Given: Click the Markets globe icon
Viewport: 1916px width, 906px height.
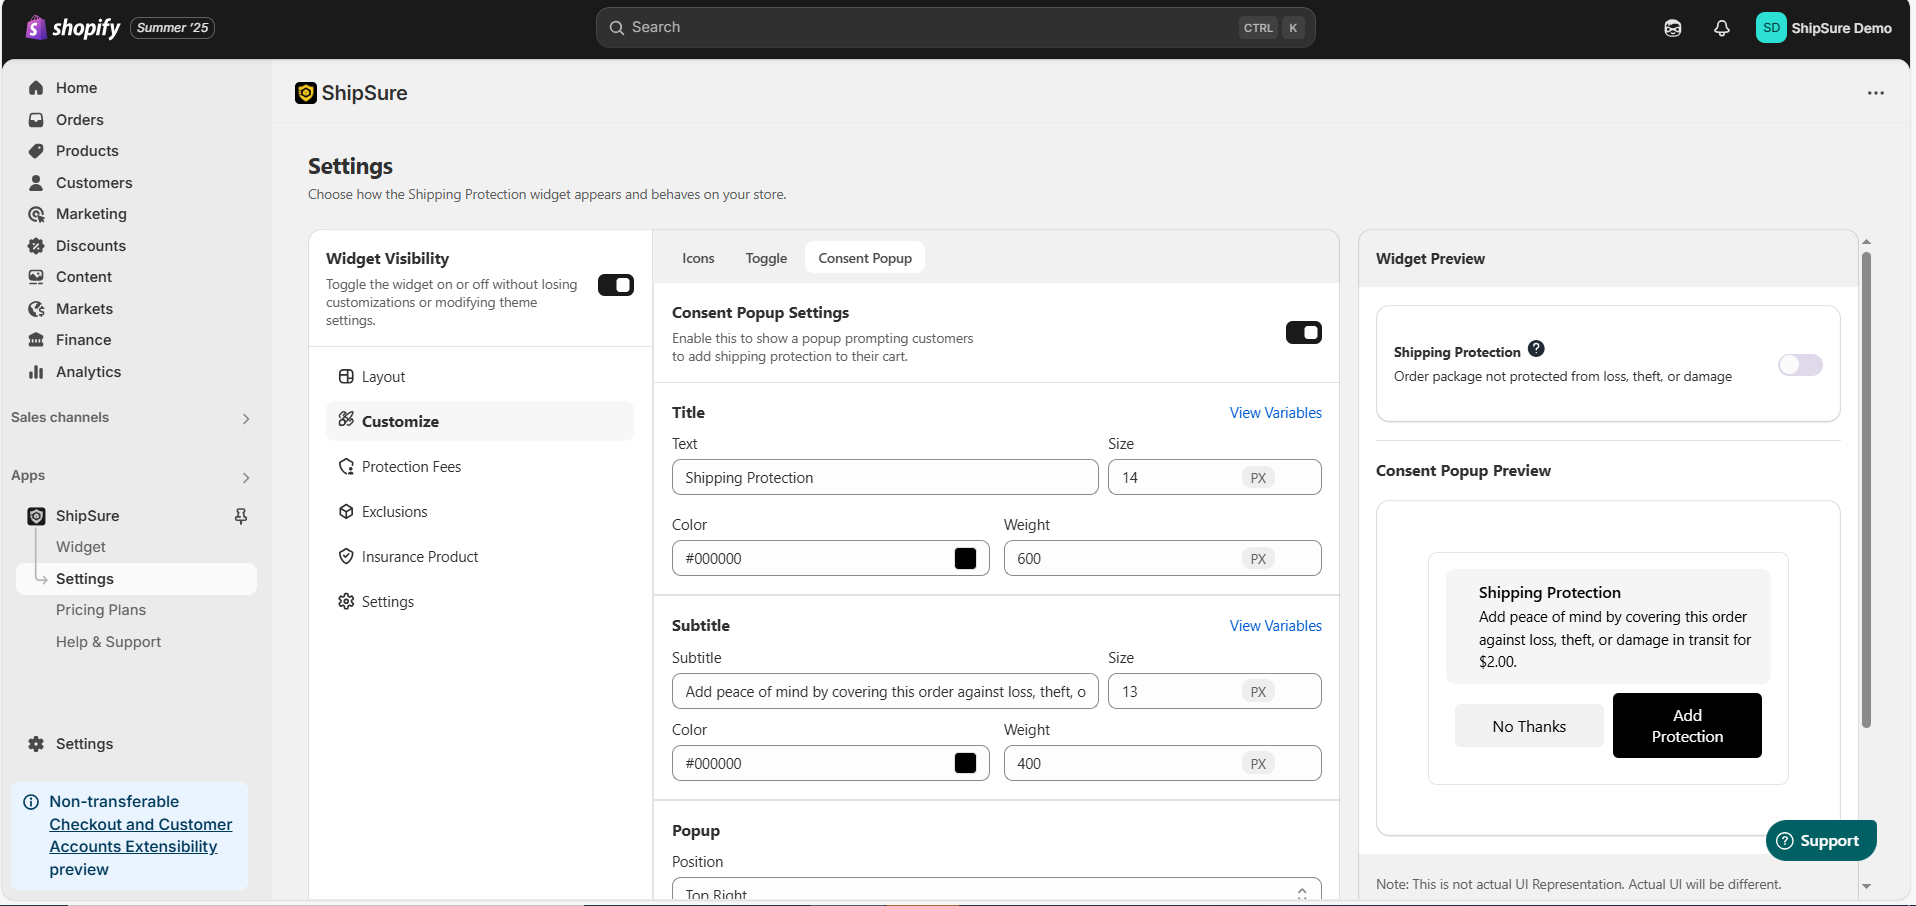Looking at the screenshot, I should 36,309.
